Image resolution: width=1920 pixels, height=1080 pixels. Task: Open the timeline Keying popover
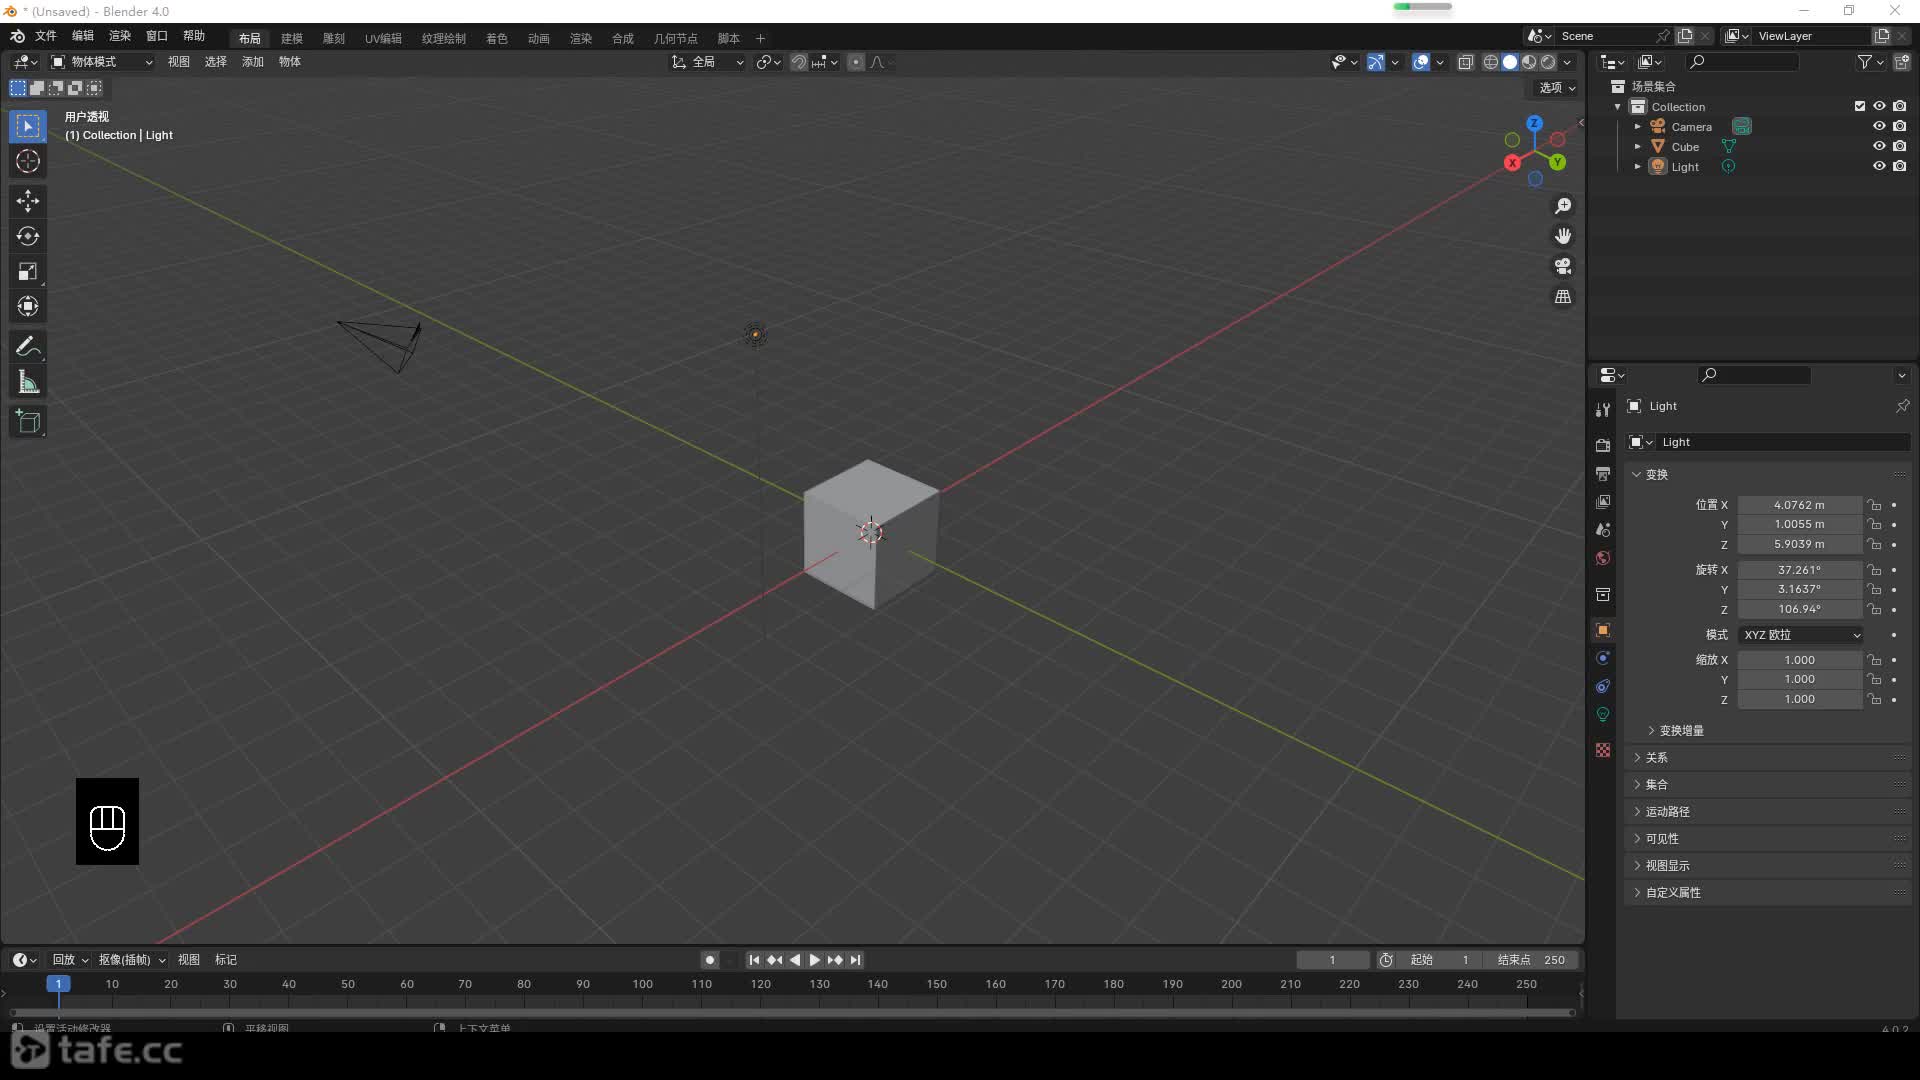click(x=132, y=960)
